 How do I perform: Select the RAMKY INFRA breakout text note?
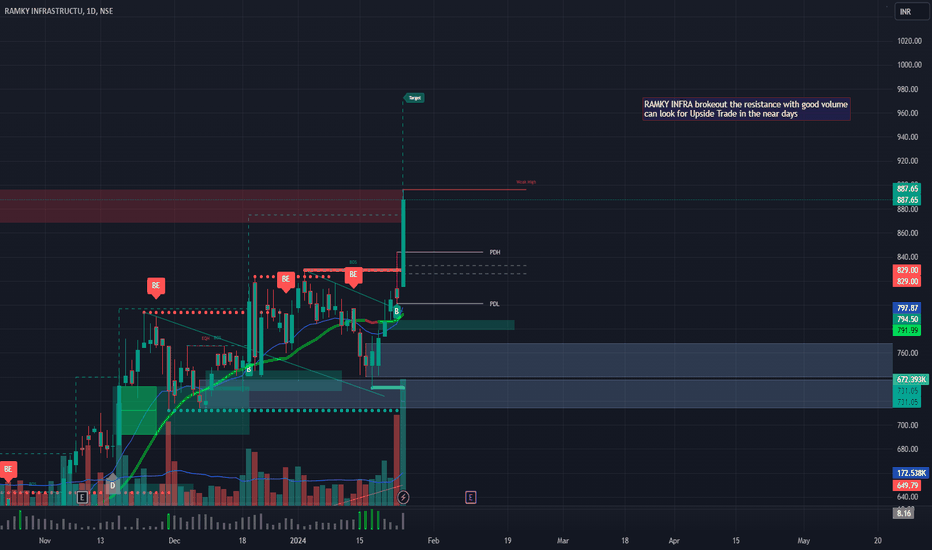click(x=746, y=109)
